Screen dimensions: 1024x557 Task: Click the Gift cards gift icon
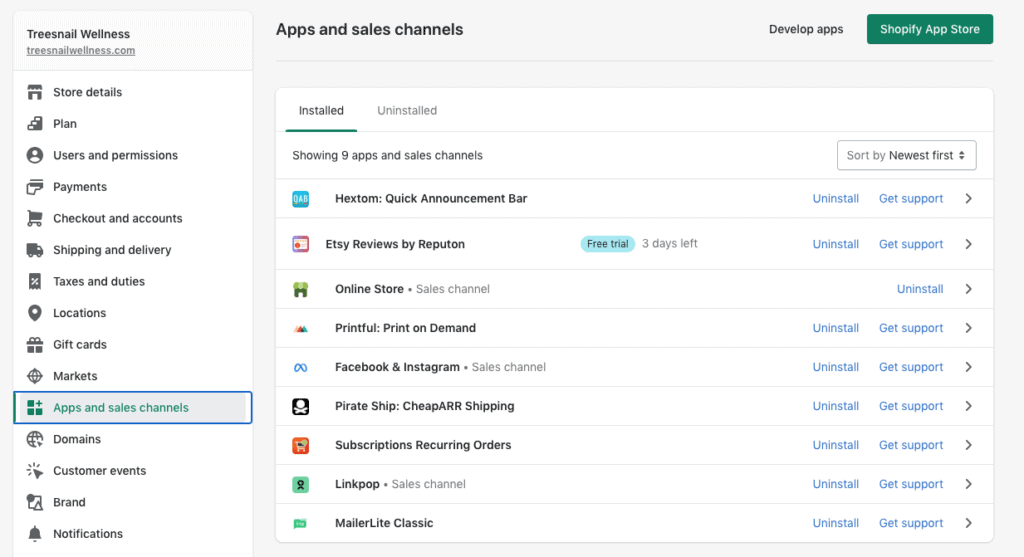click(35, 344)
